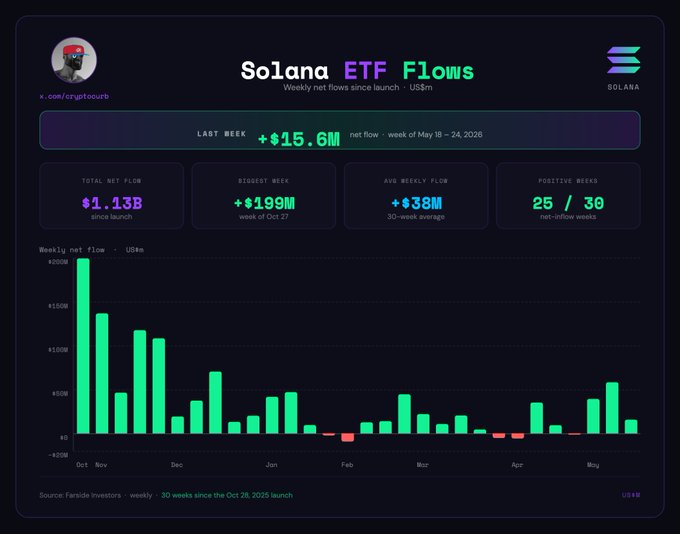The width and height of the screenshot is (680, 534).
Task: Click the $200M y-axis label
Action: pos(58,262)
